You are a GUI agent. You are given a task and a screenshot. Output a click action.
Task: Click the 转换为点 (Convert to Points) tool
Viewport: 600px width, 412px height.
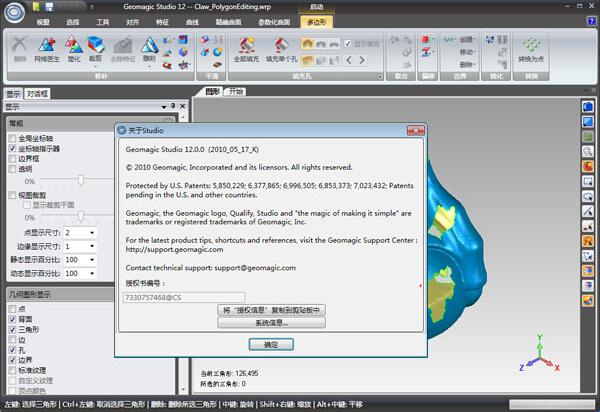531,49
